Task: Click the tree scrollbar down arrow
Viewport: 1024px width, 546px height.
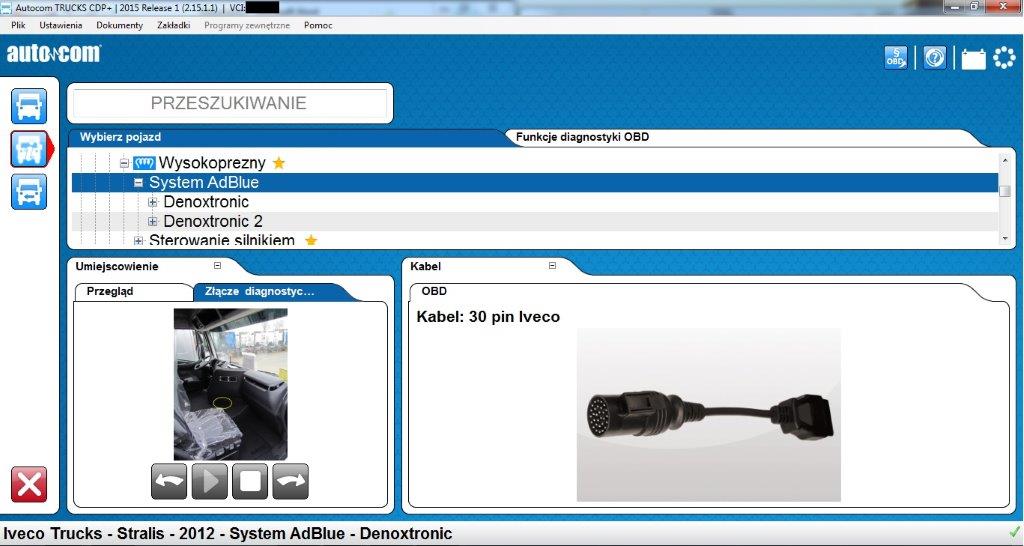Action: 1004,240
